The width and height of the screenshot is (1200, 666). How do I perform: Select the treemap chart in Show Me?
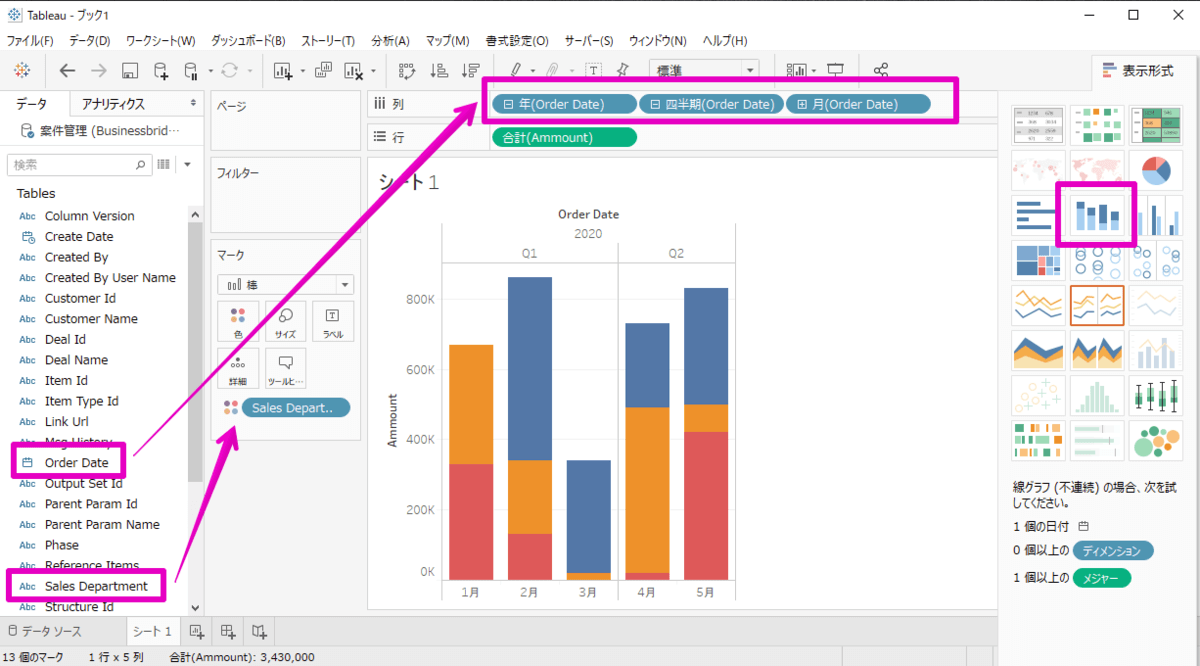click(x=1038, y=261)
